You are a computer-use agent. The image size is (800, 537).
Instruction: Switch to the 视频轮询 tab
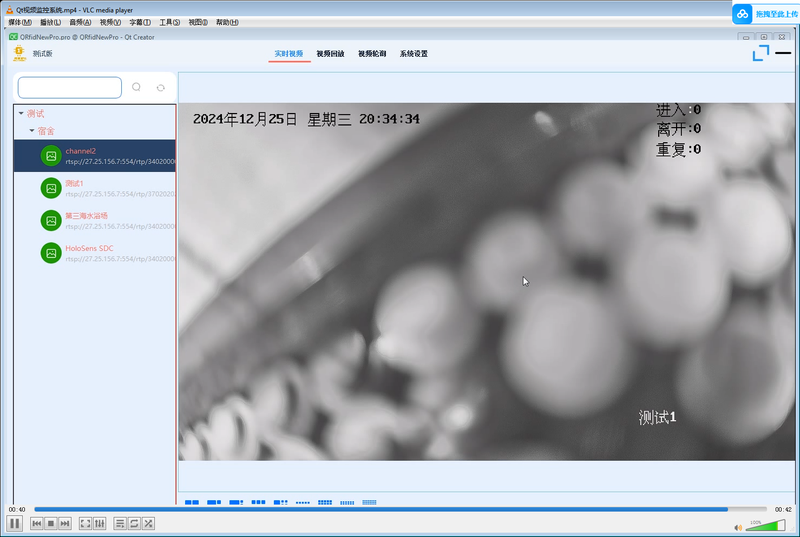(x=372, y=54)
